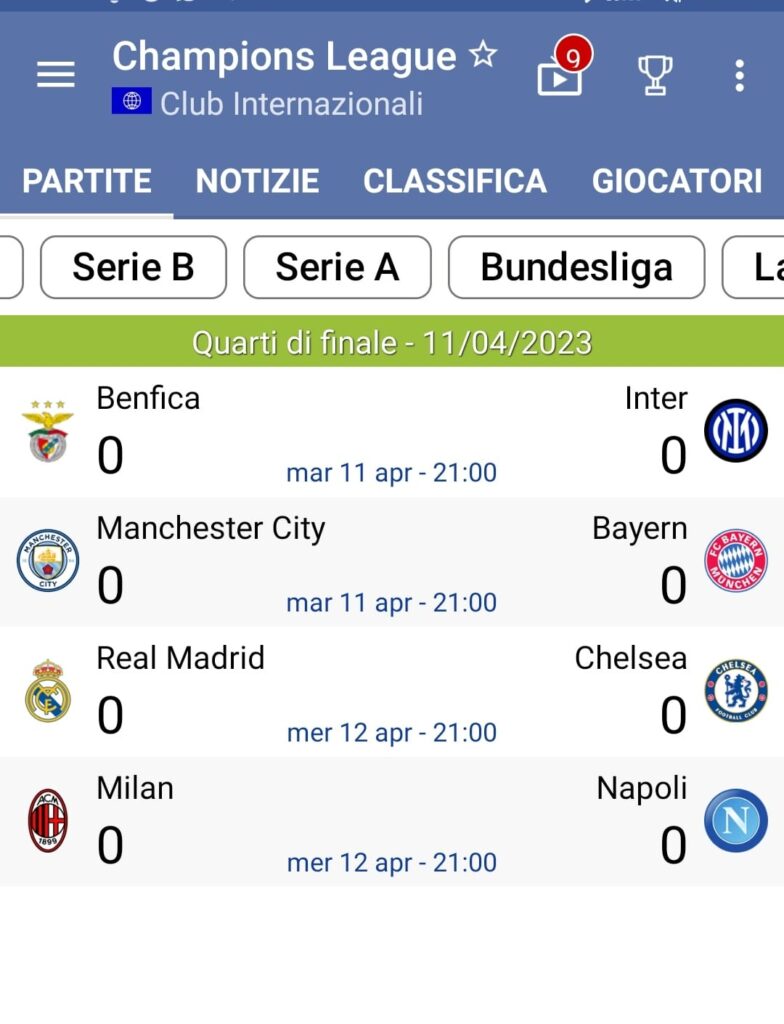Open the GIOCATORI tab
Screen dimensions: 784x1024
(x=677, y=181)
